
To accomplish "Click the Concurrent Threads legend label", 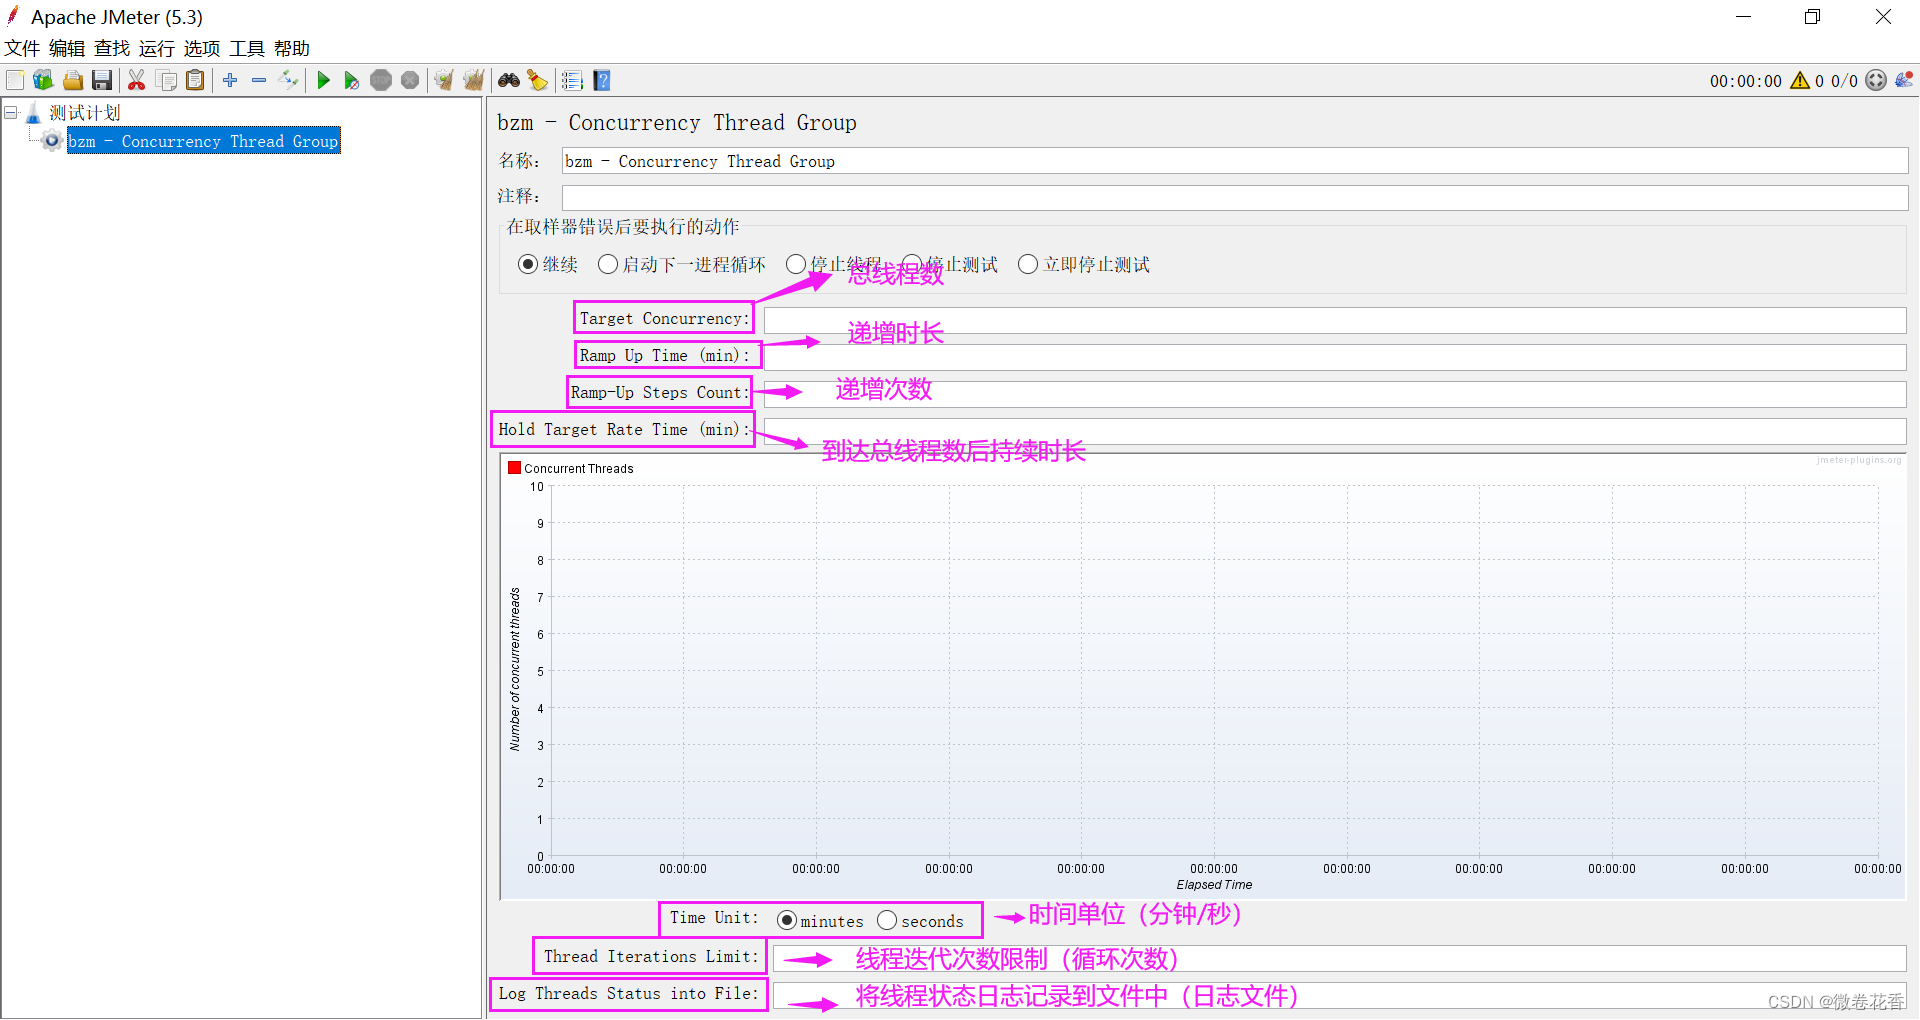I will (579, 468).
